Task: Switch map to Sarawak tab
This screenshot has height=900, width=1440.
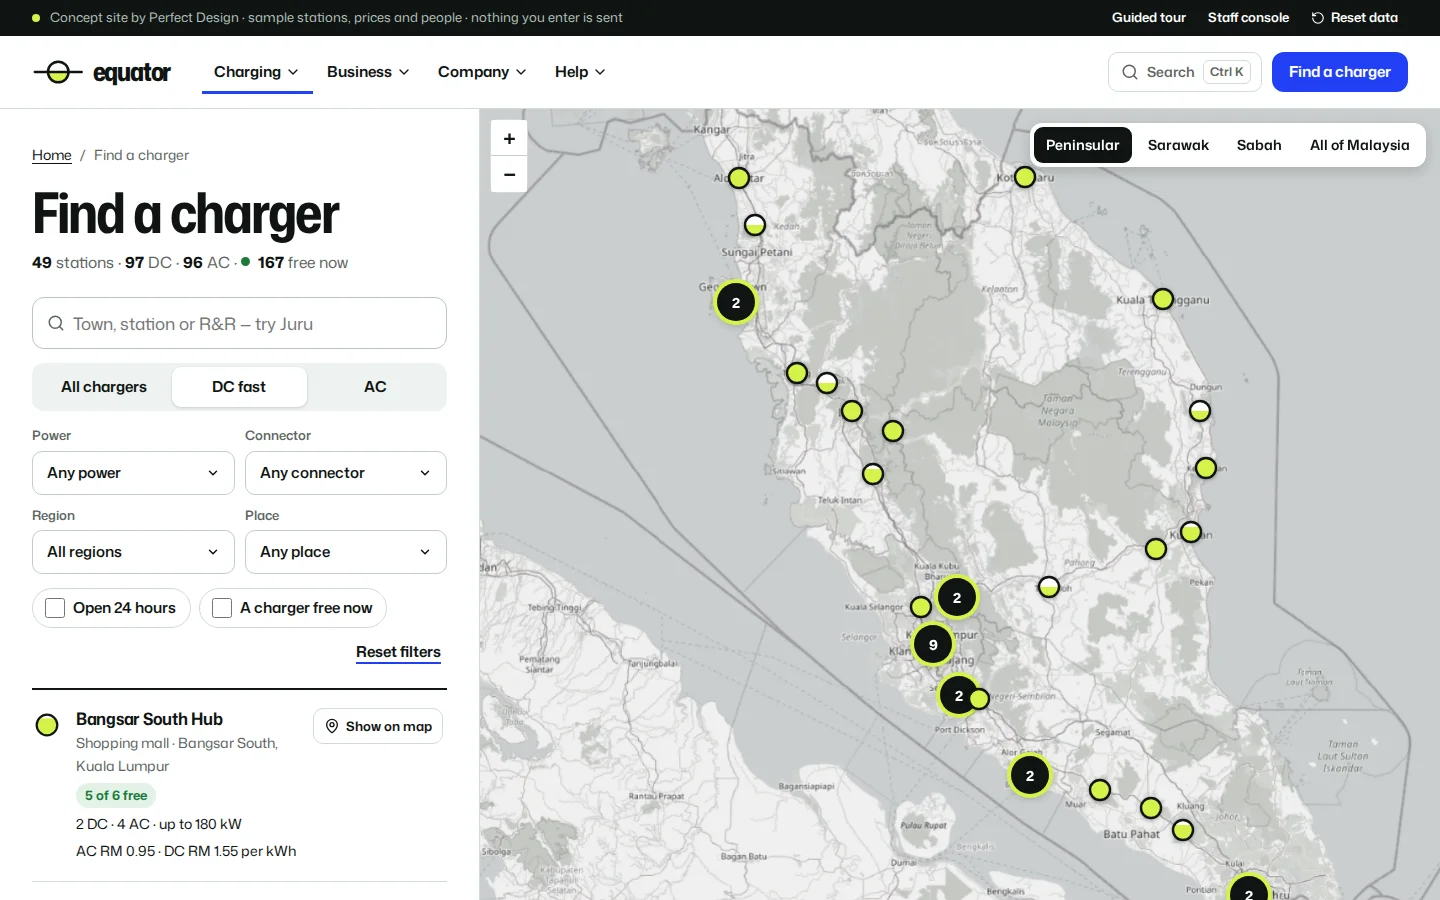Action: pyautogui.click(x=1178, y=145)
